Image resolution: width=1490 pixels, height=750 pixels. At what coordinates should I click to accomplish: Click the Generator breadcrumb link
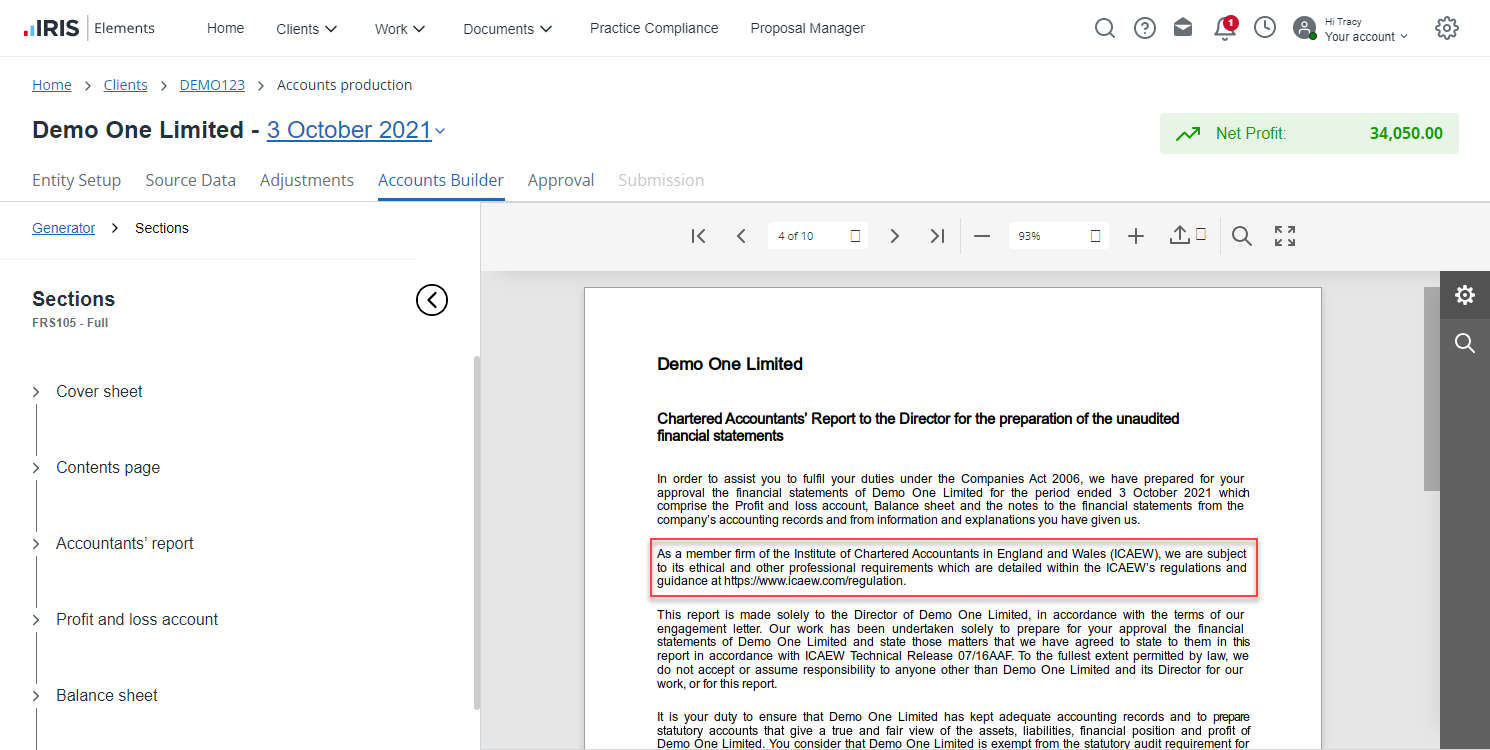point(63,228)
